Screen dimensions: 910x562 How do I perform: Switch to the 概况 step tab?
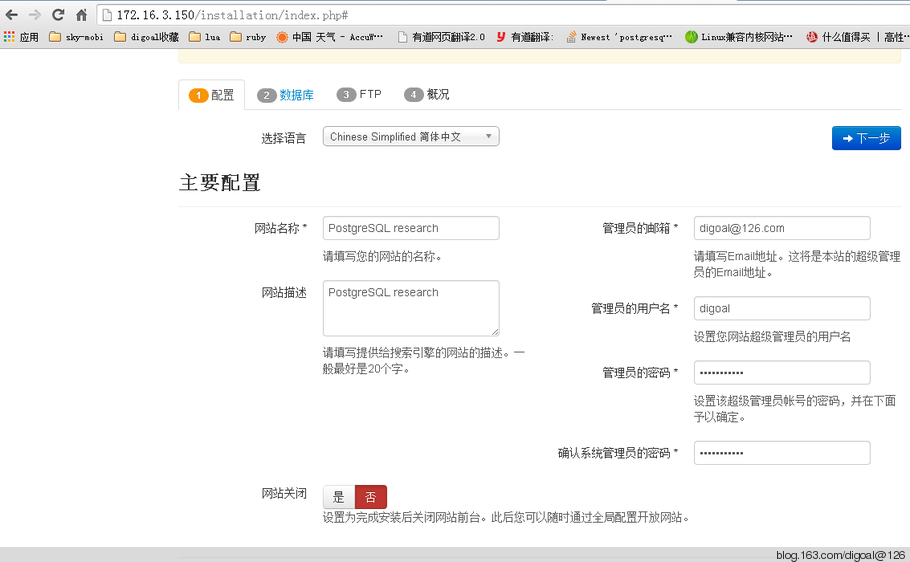point(427,94)
